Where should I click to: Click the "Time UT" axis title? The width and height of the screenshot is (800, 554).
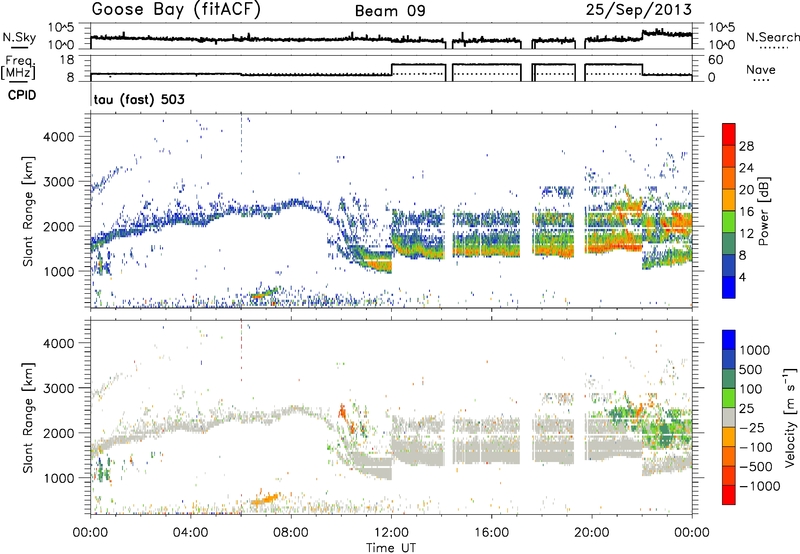click(x=391, y=548)
